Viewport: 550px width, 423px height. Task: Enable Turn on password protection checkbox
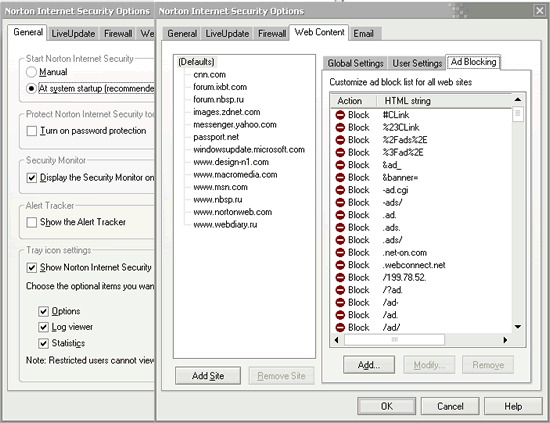point(32,131)
